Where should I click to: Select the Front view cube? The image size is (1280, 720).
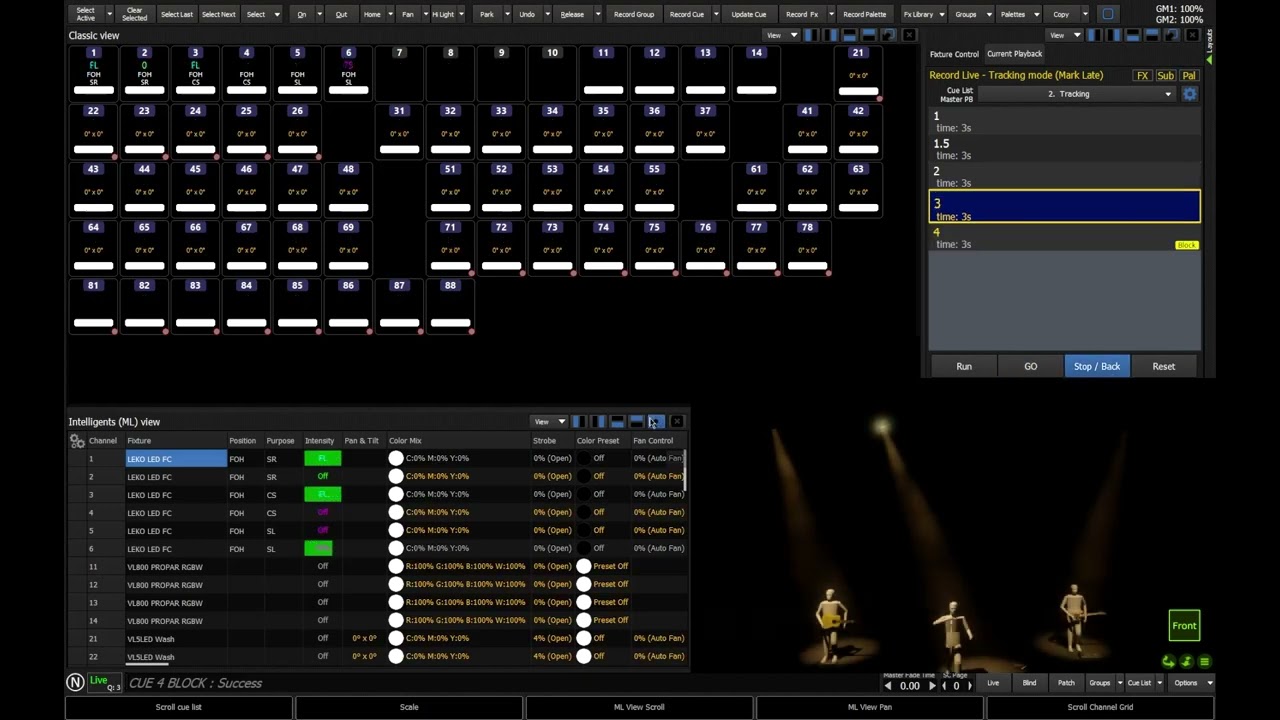click(x=1184, y=626)
